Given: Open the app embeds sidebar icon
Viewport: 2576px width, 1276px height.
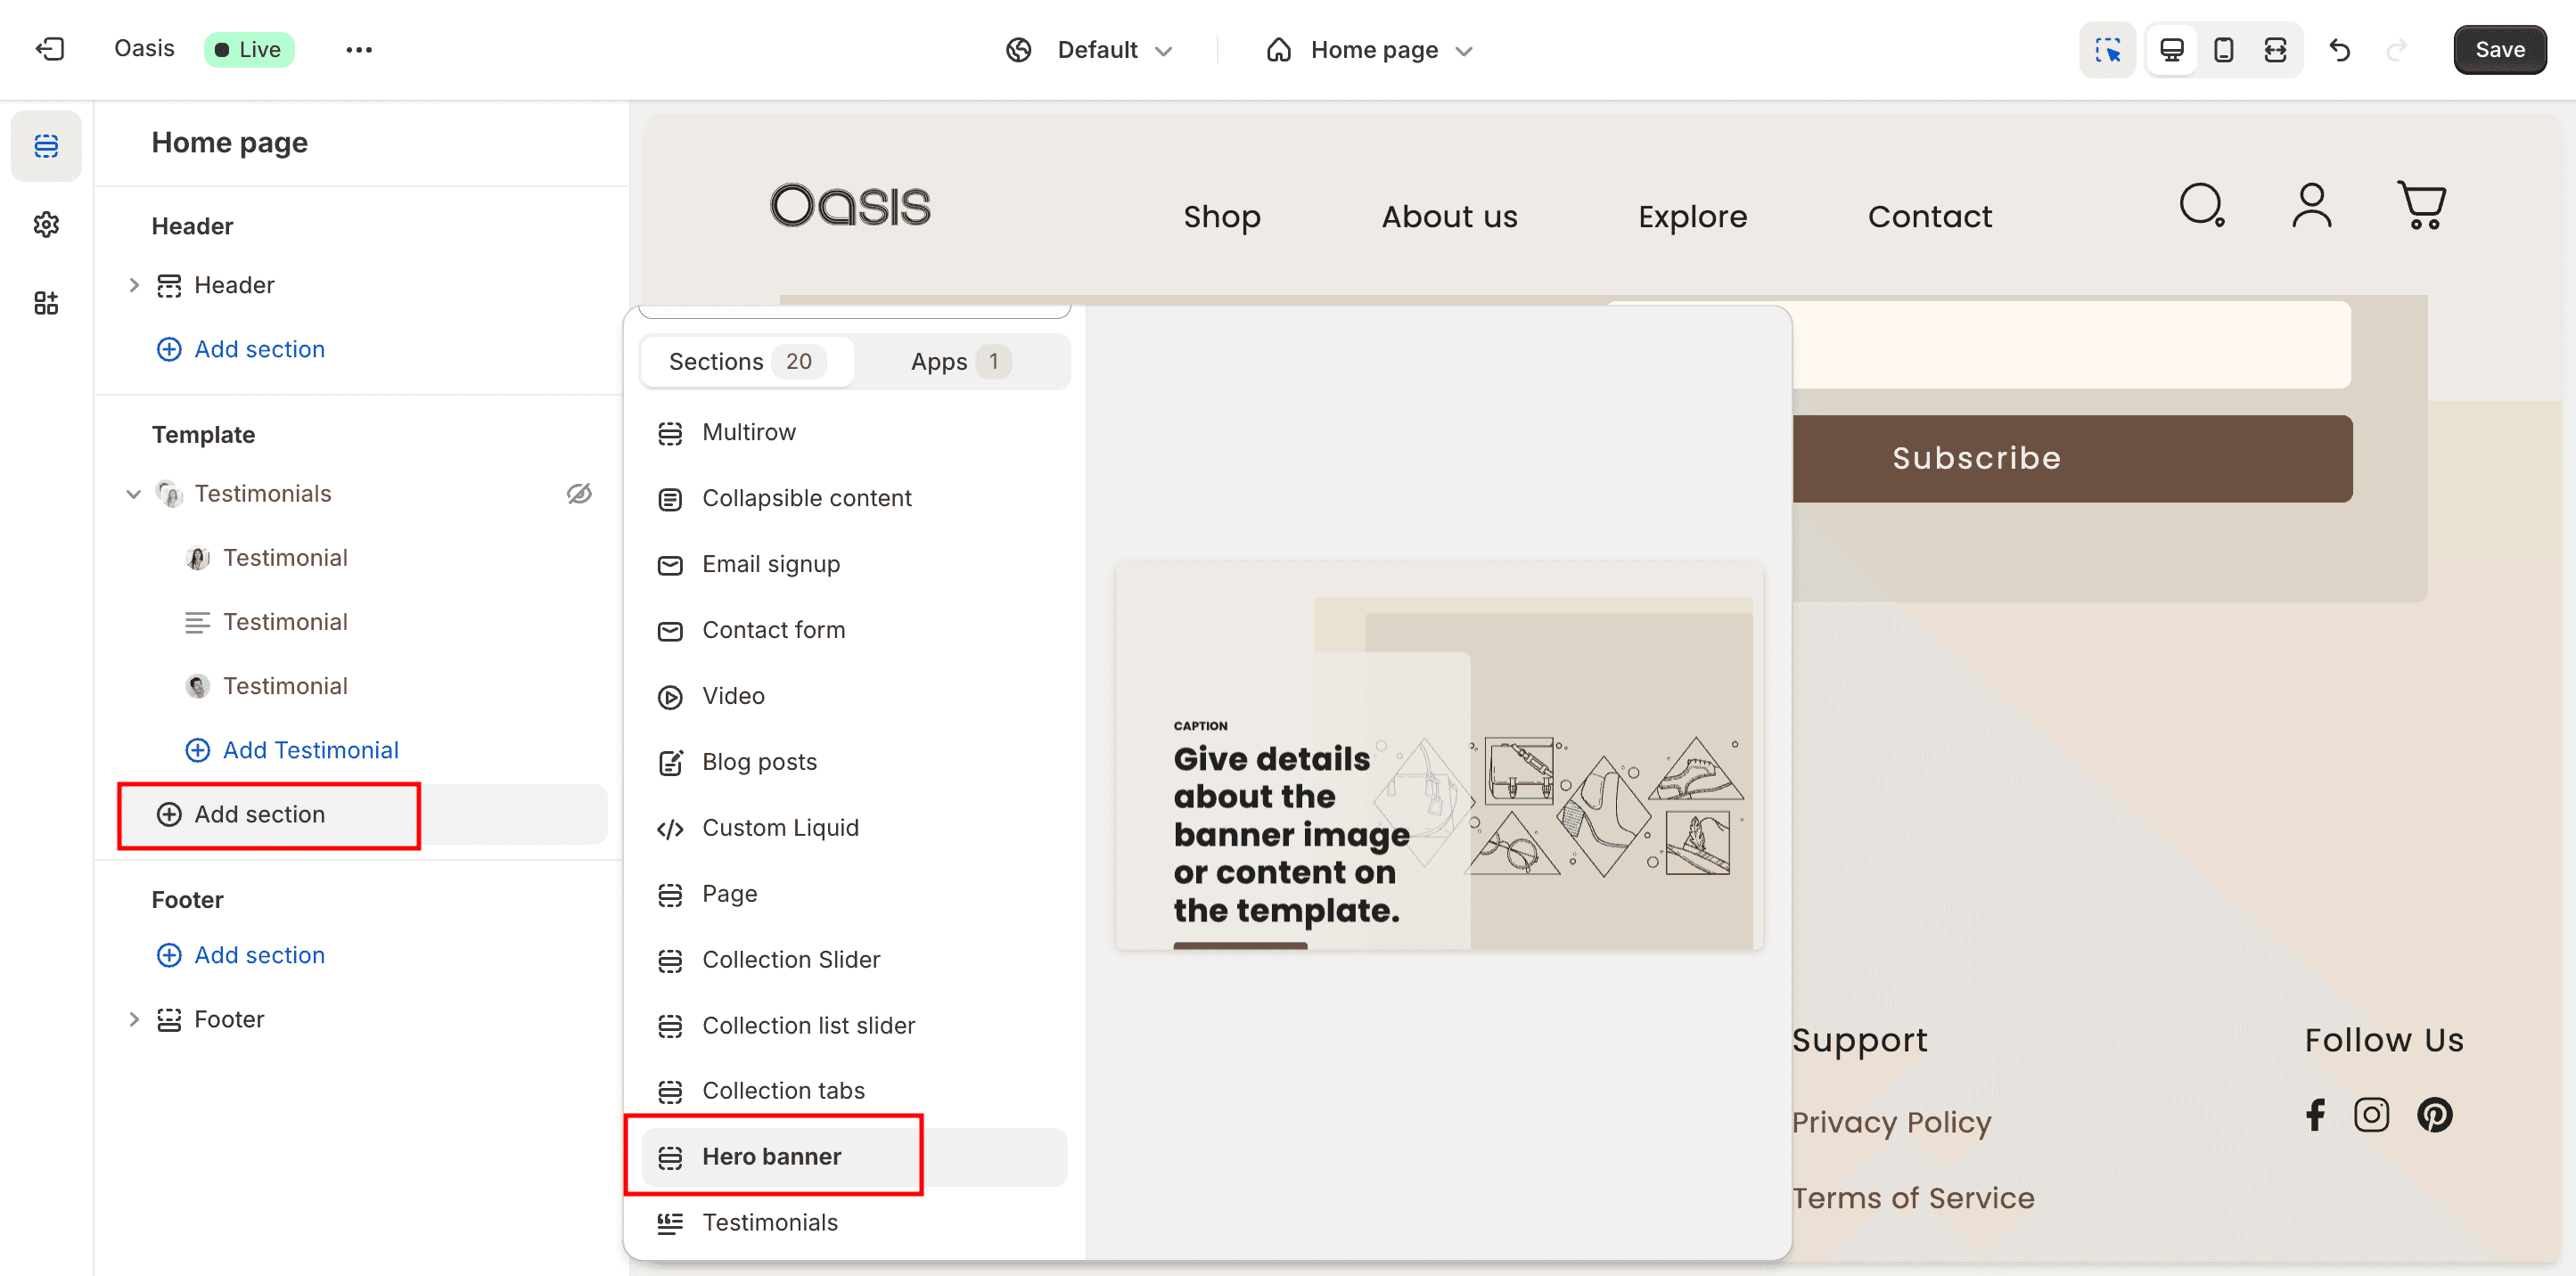Looking at the screenshot, I should (x=46, y=303).
